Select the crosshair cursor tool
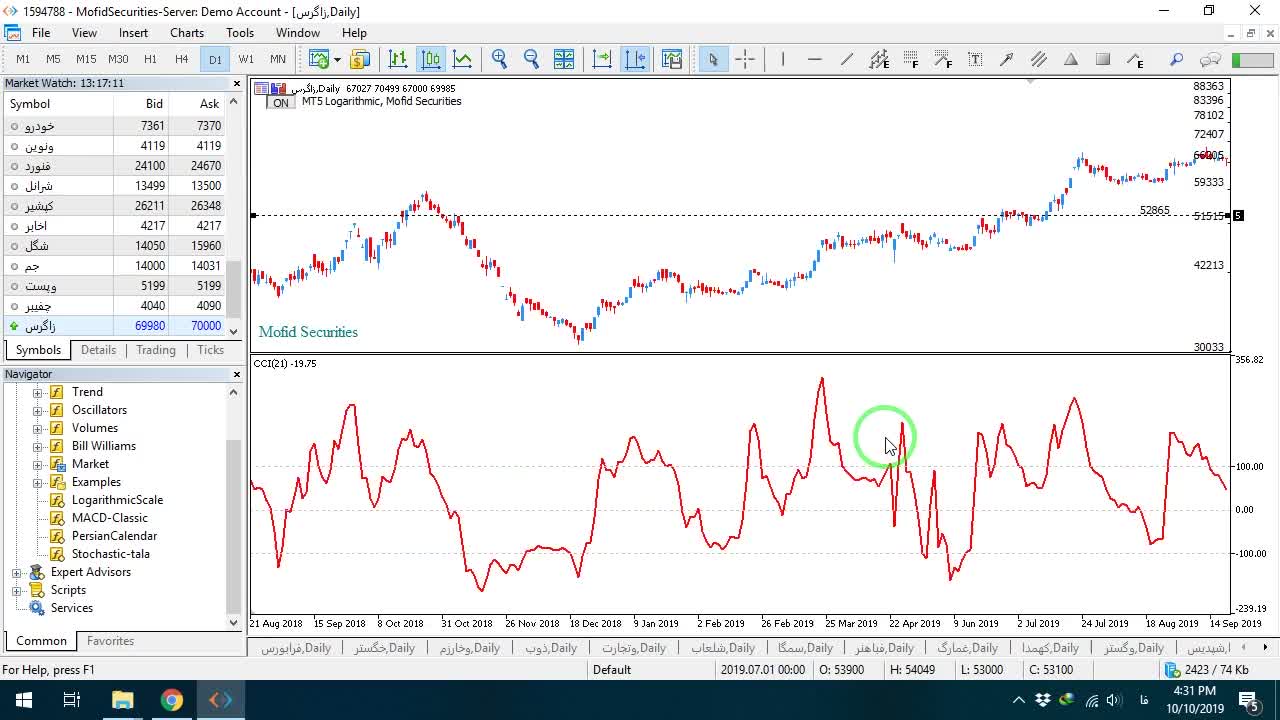The height and width of the screenshot is (720, 1280). (745, 59)
